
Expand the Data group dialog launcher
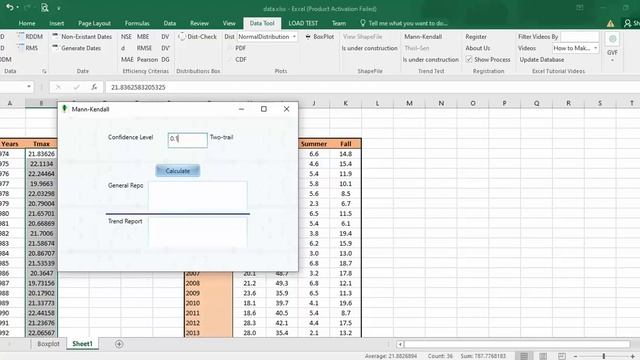click(44, 71)
